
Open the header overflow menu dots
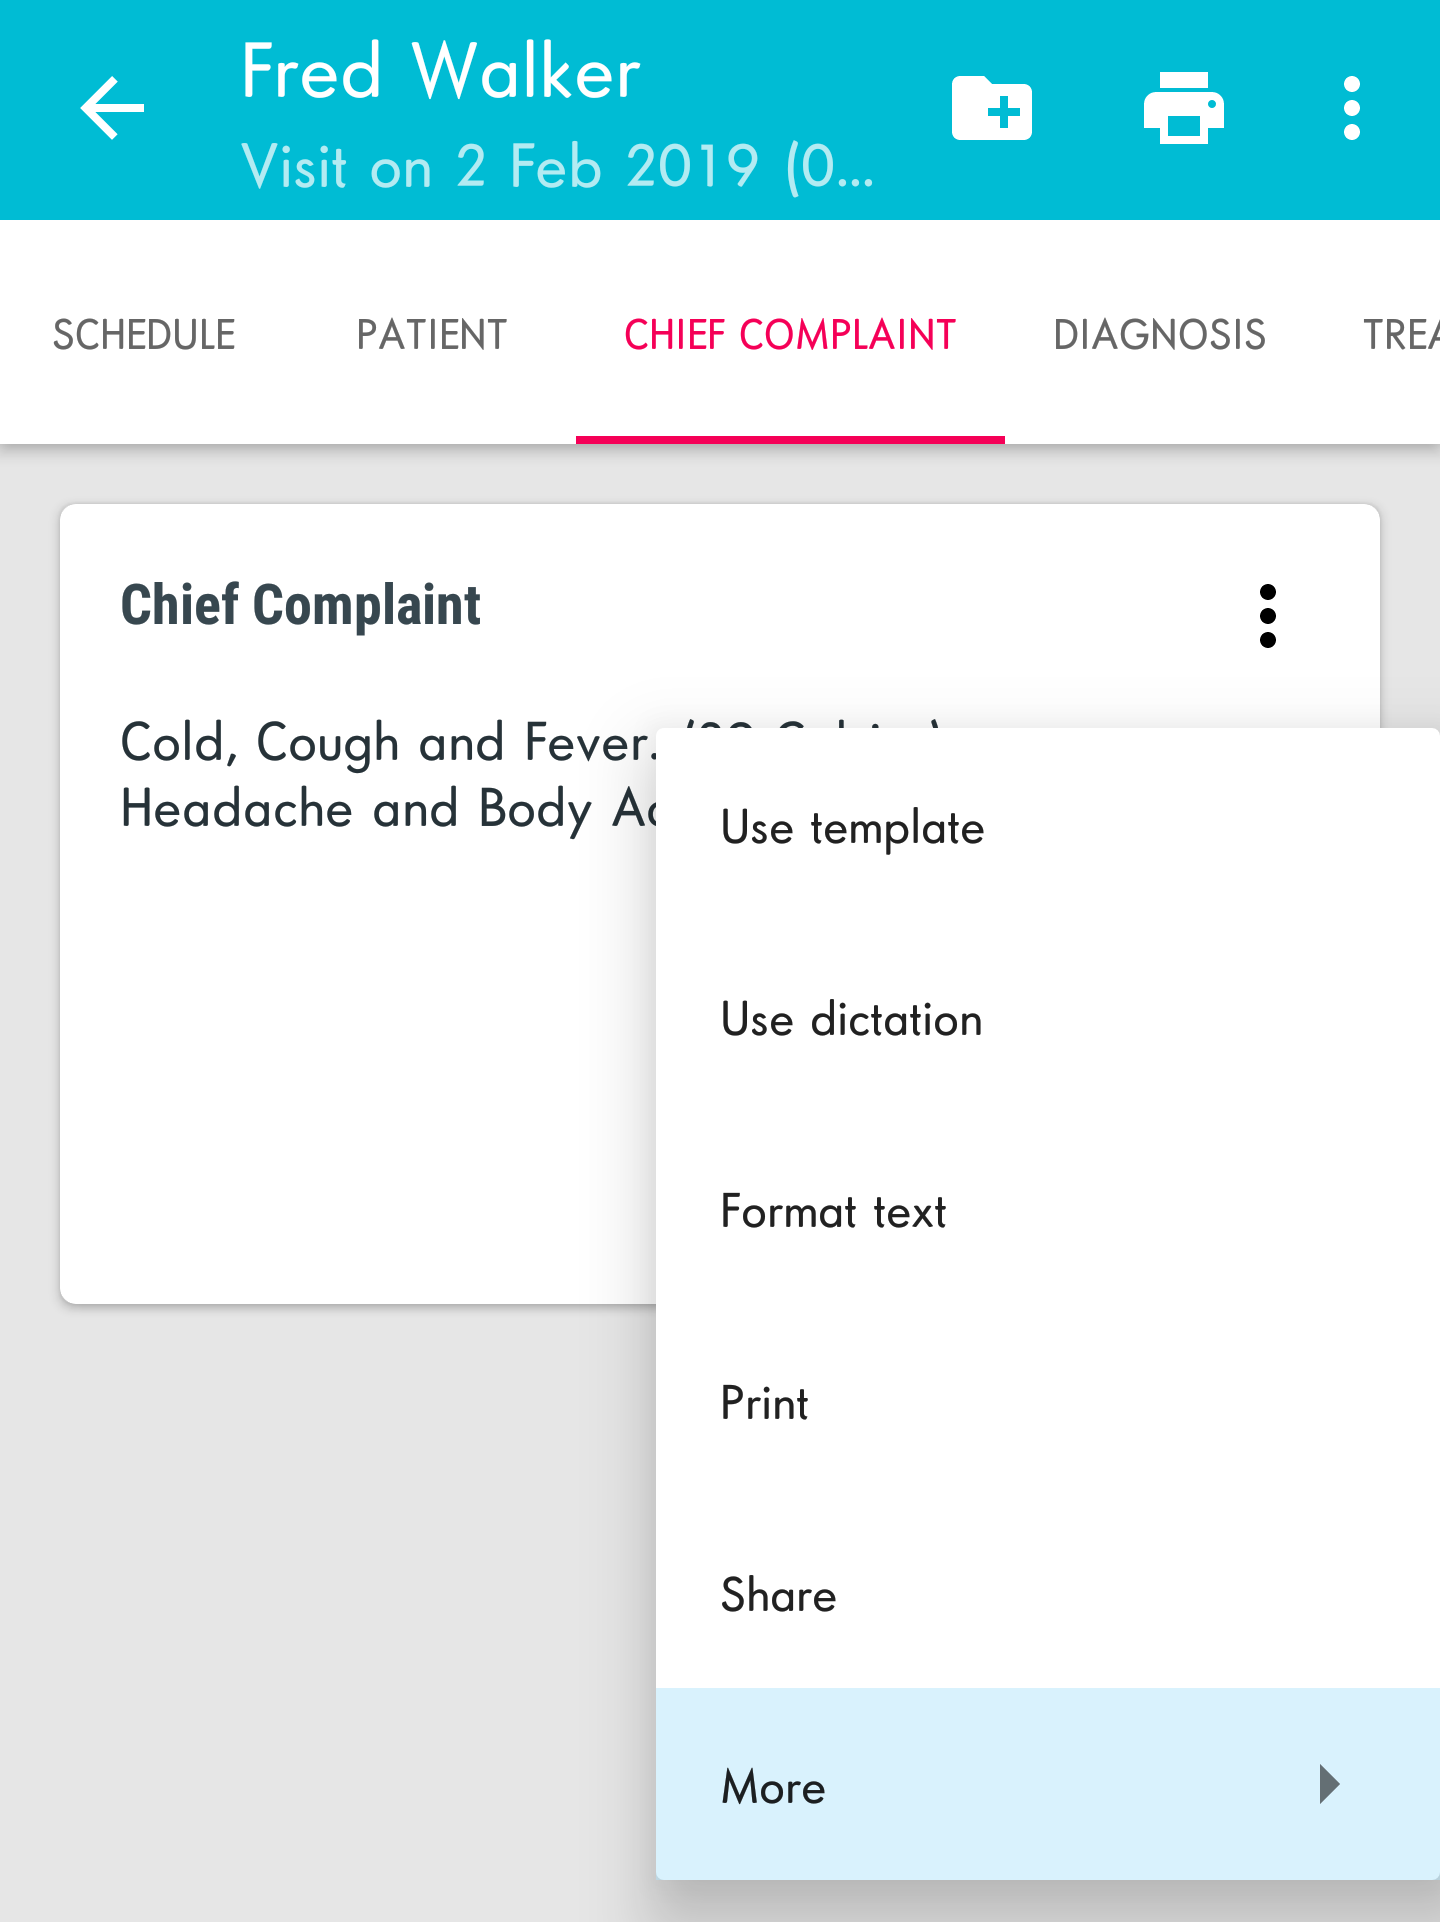(x=1352, y=108)
